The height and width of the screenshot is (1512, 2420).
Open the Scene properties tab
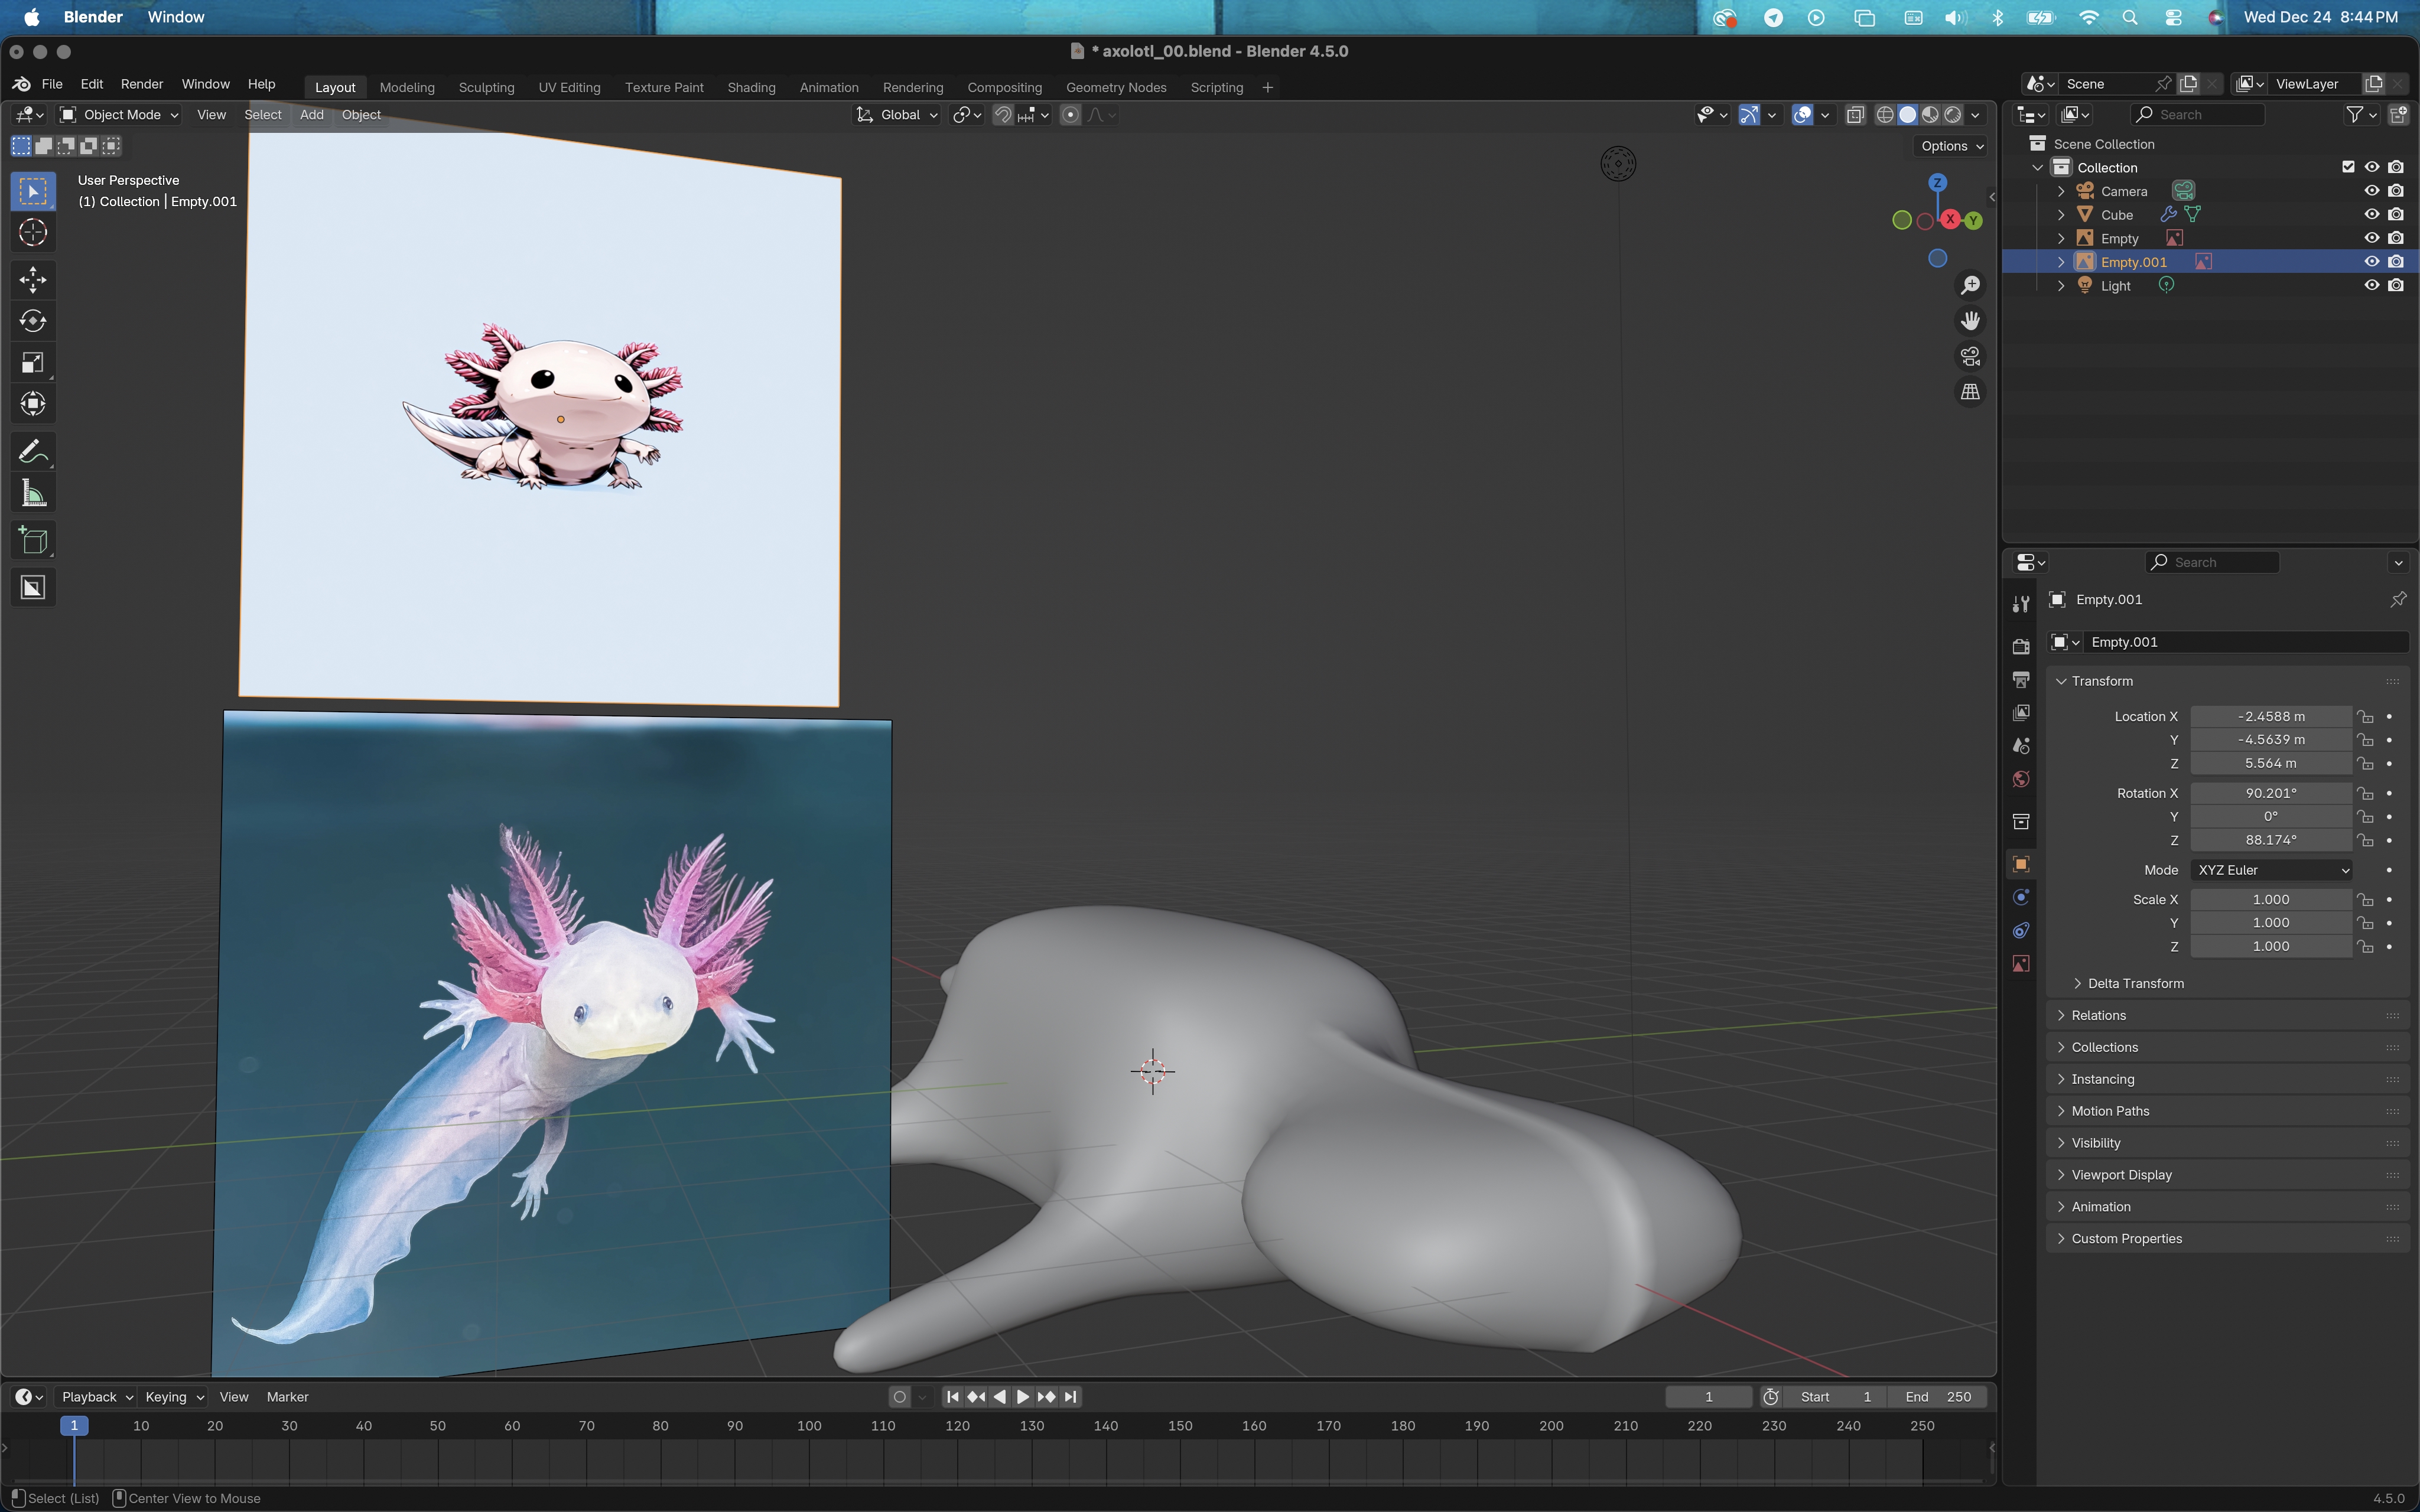2021,746
